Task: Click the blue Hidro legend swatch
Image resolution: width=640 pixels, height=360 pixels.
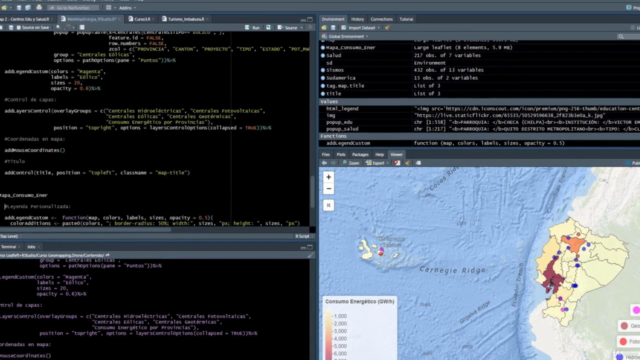Action: pos(620,357)
